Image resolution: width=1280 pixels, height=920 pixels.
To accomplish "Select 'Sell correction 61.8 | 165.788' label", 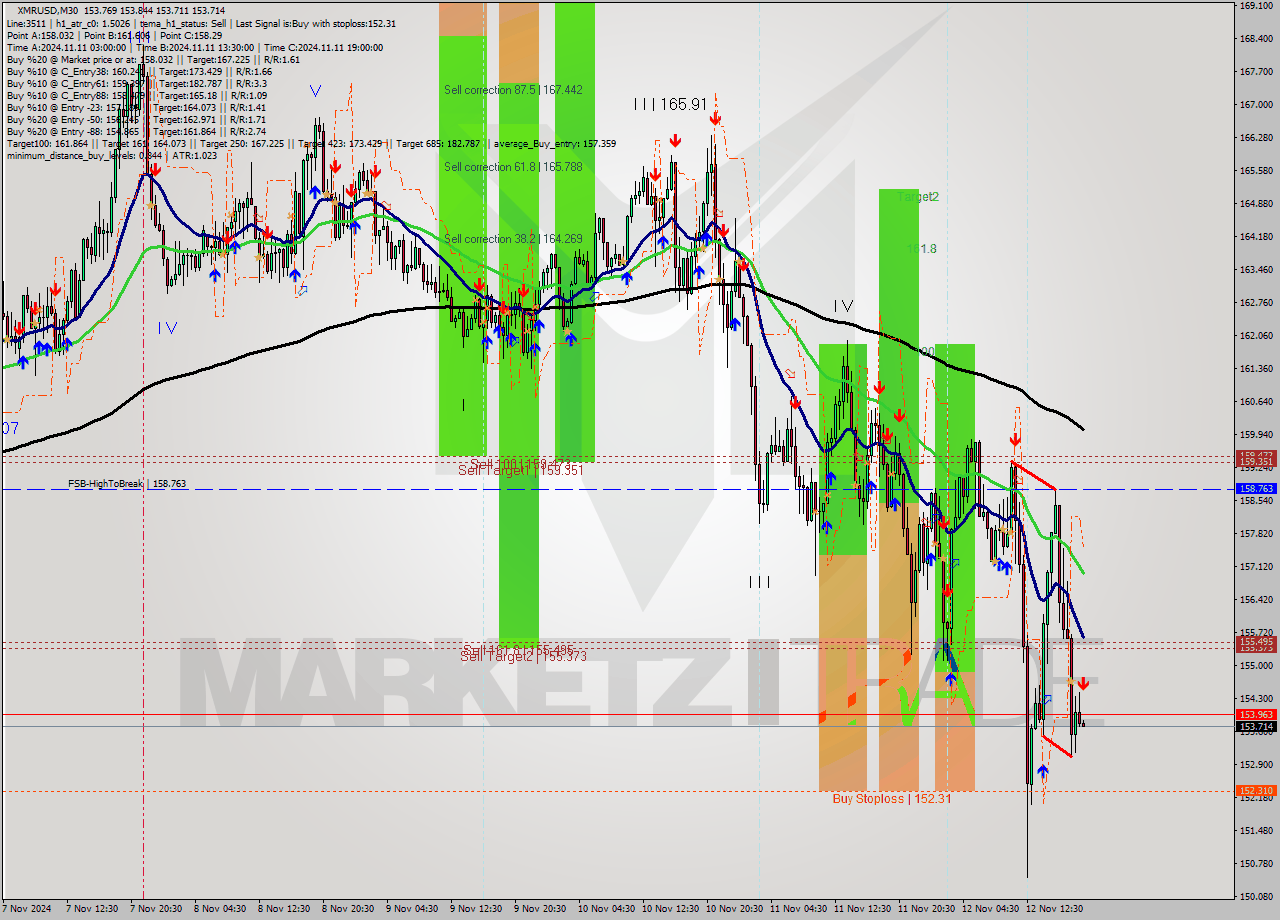I will (x=513, y=167).
